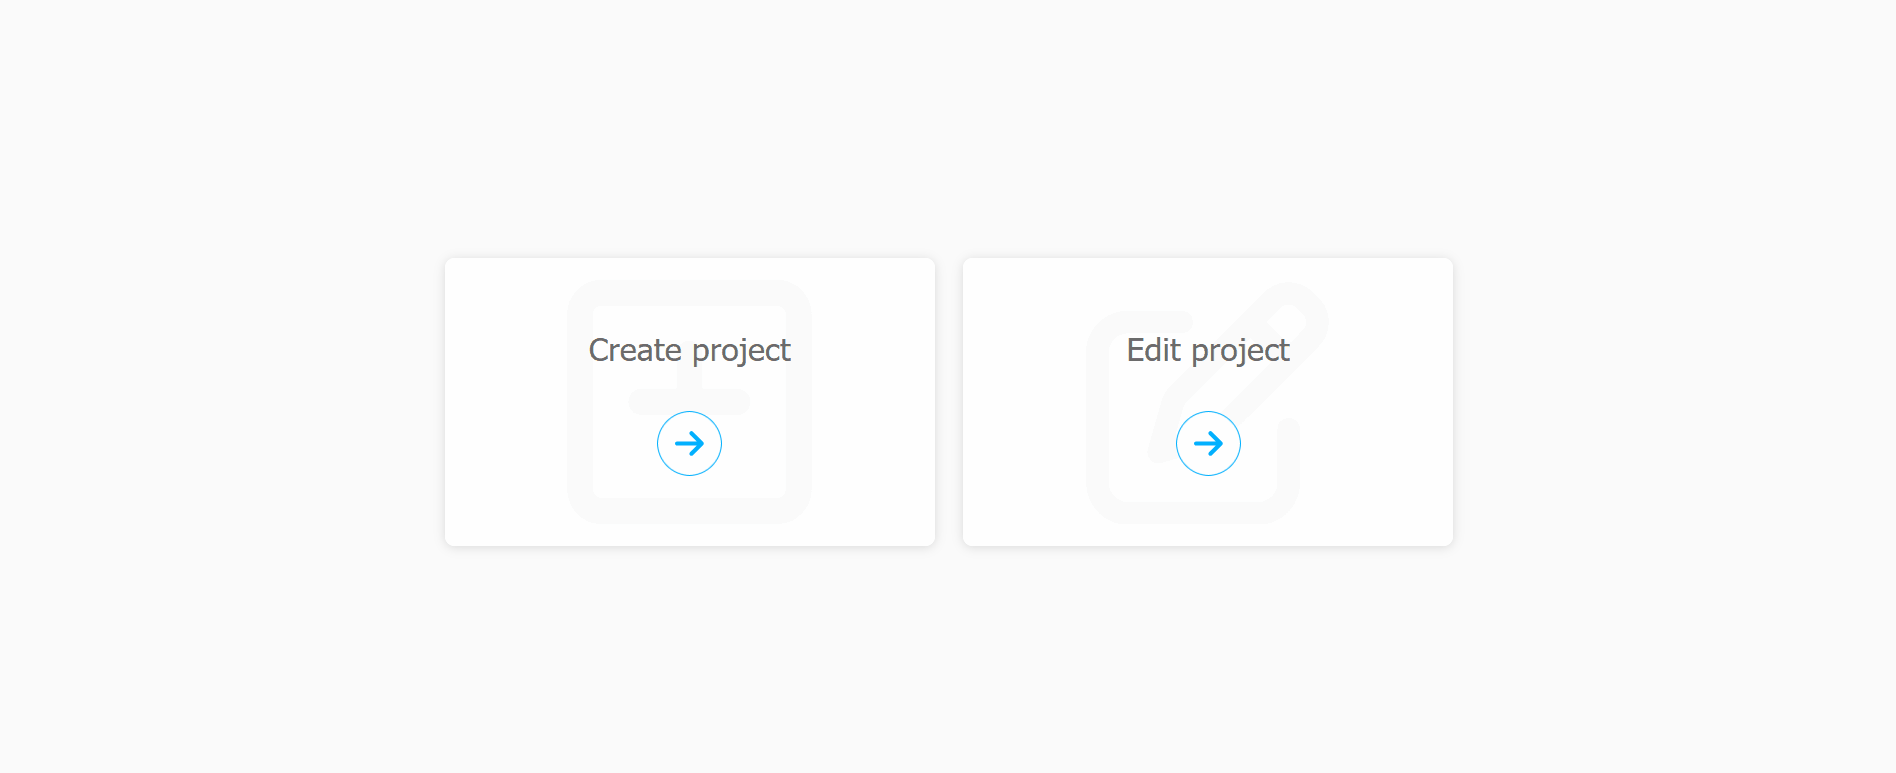1896x773 pixels.
Task: Click the "Edit project" heading text
Action: (x=1208, y=350)
